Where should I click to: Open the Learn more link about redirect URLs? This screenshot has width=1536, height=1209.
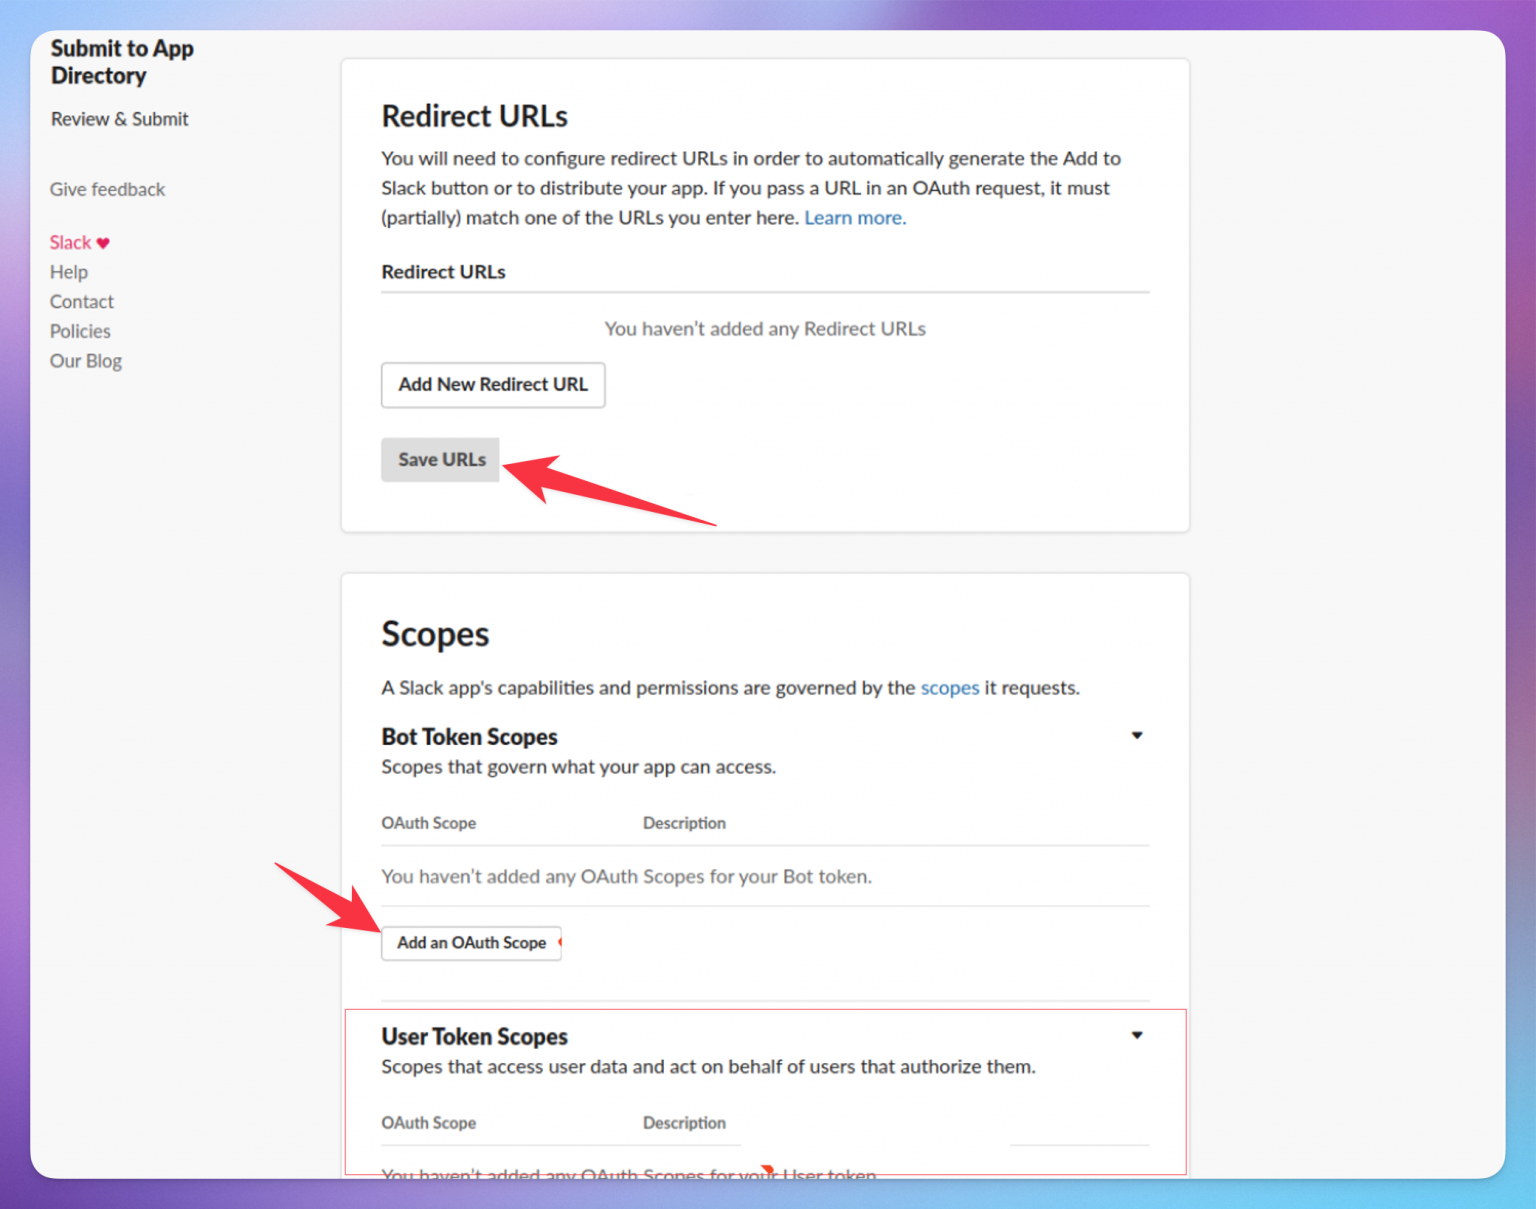[854, 217]
